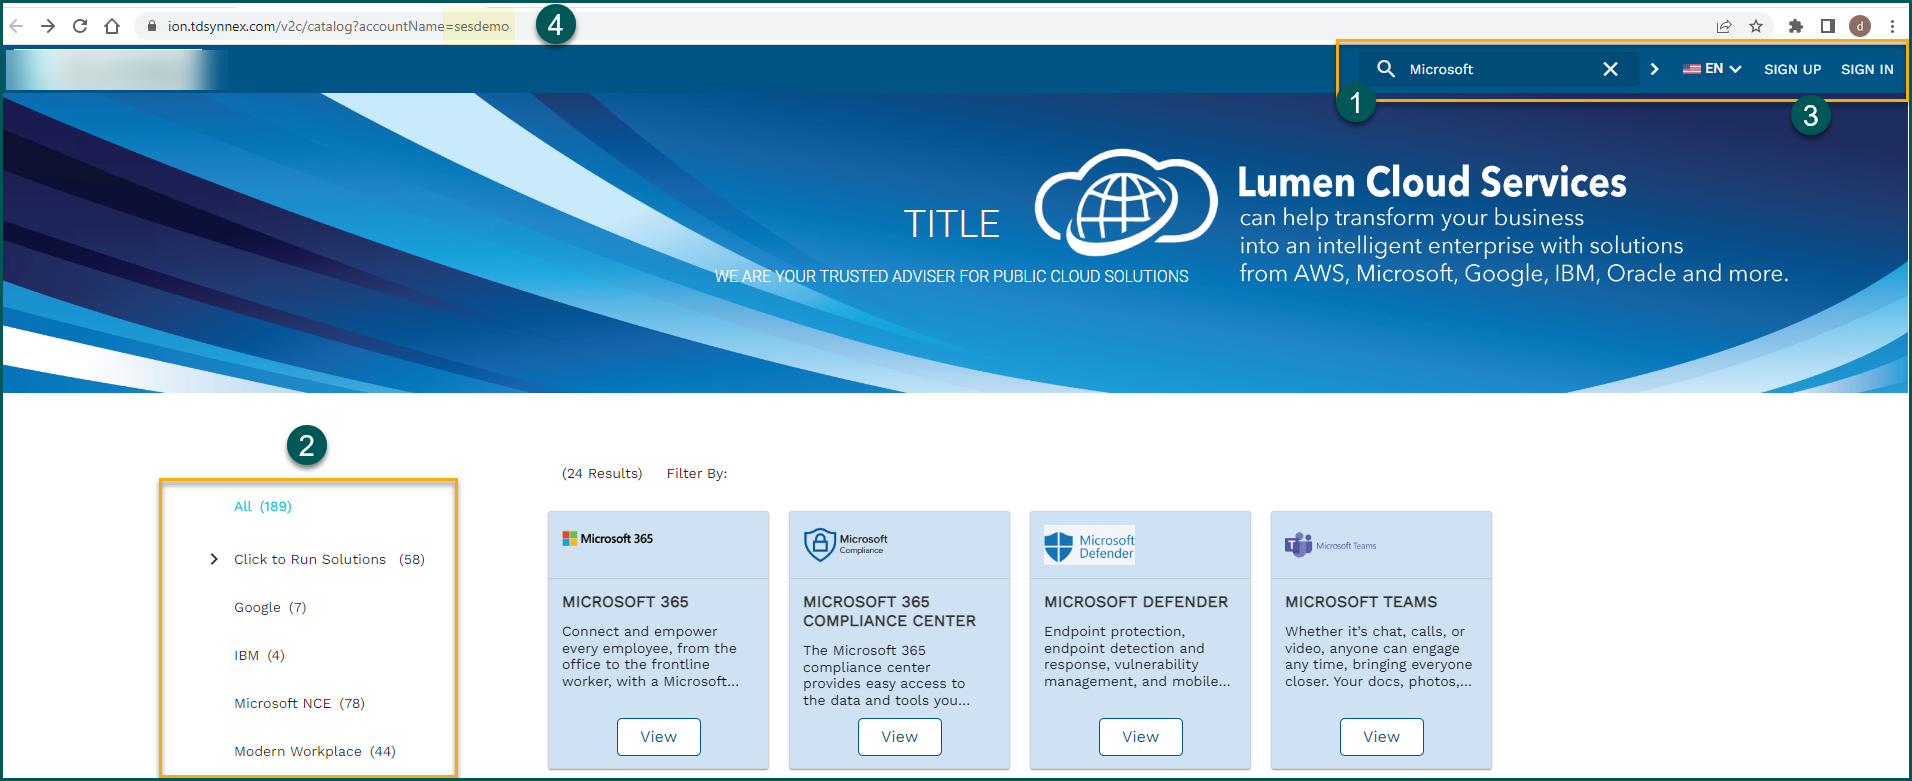Select the All (189) category
The image size is (1912, 781).
point(262,506)
